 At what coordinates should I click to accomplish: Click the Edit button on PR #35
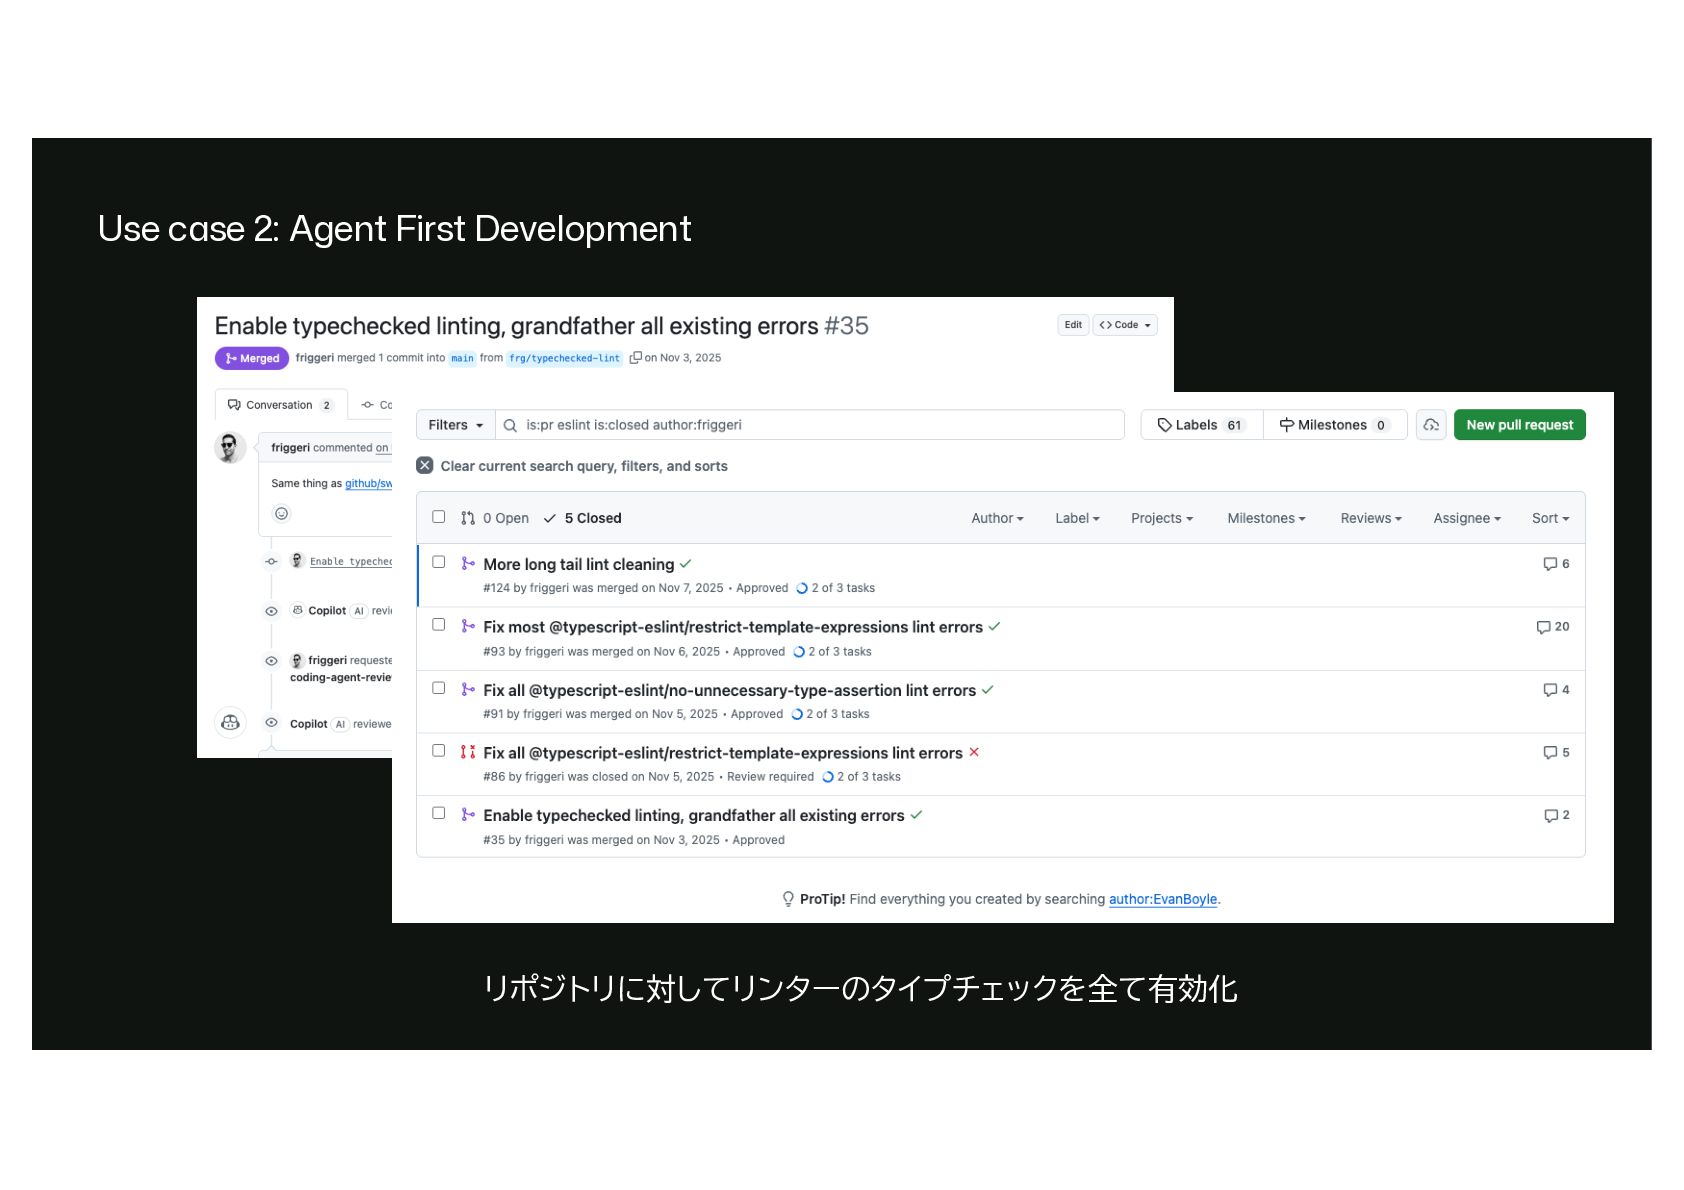(x=1073, y=325)
